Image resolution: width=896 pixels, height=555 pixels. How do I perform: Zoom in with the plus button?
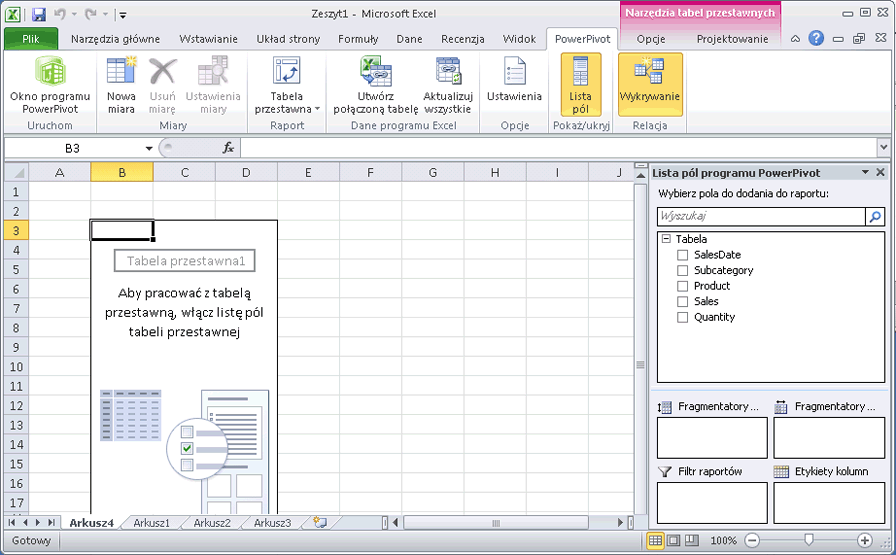coord(865,540)
